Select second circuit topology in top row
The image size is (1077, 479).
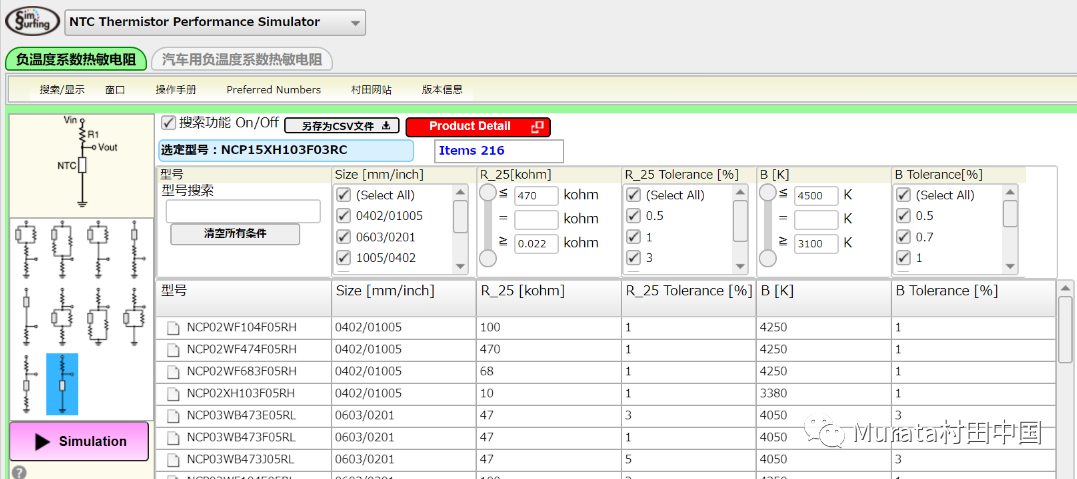(62, 249)
